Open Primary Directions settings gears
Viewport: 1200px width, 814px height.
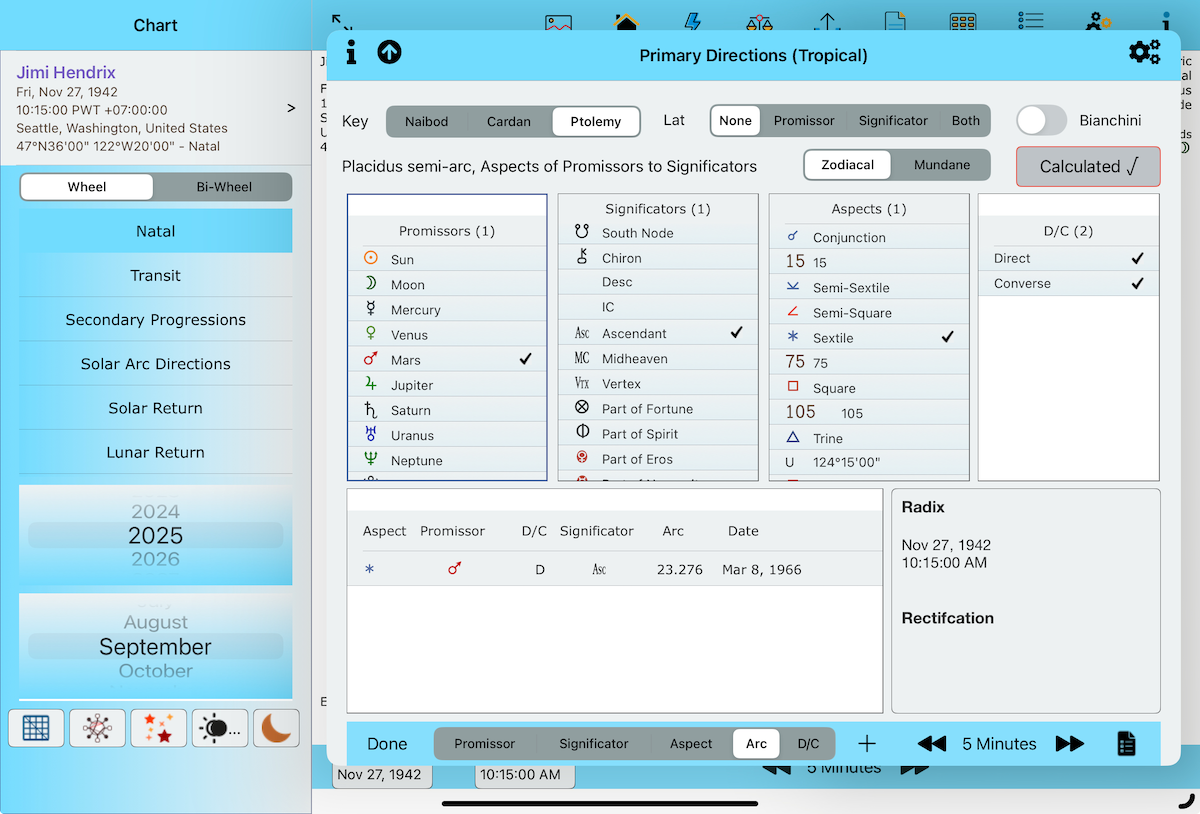tap(1144, 53)
